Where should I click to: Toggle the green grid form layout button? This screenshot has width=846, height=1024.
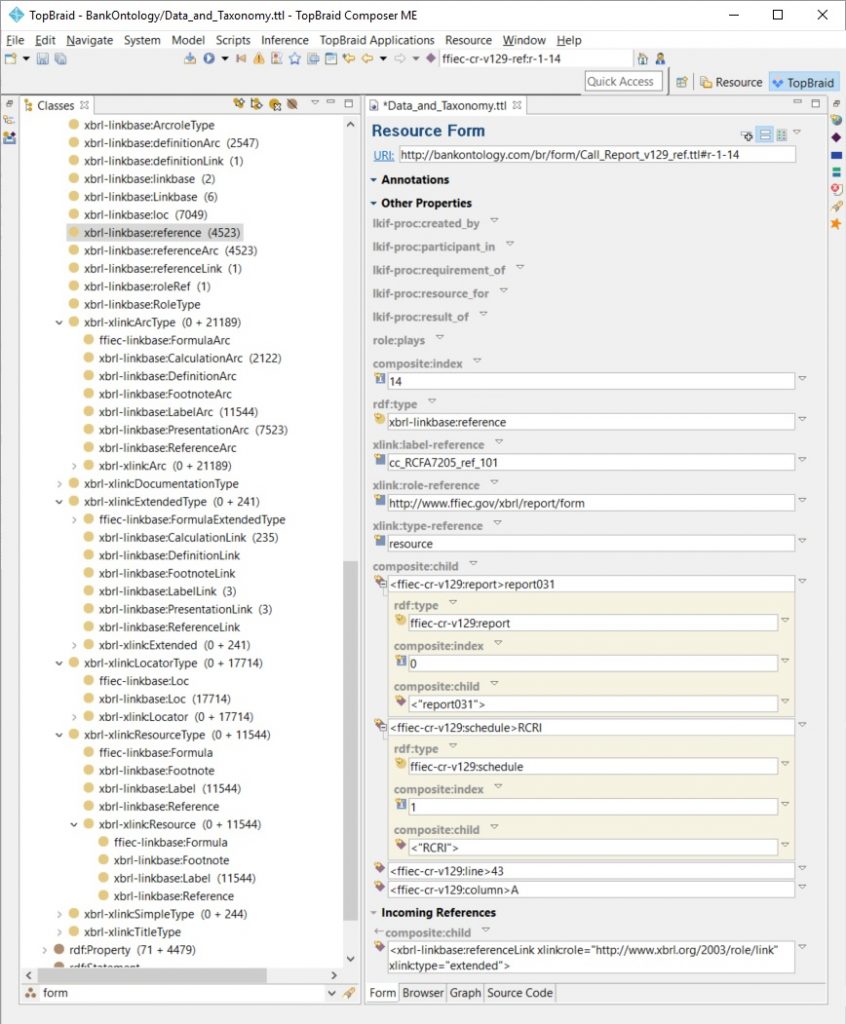tap(781, 135)
